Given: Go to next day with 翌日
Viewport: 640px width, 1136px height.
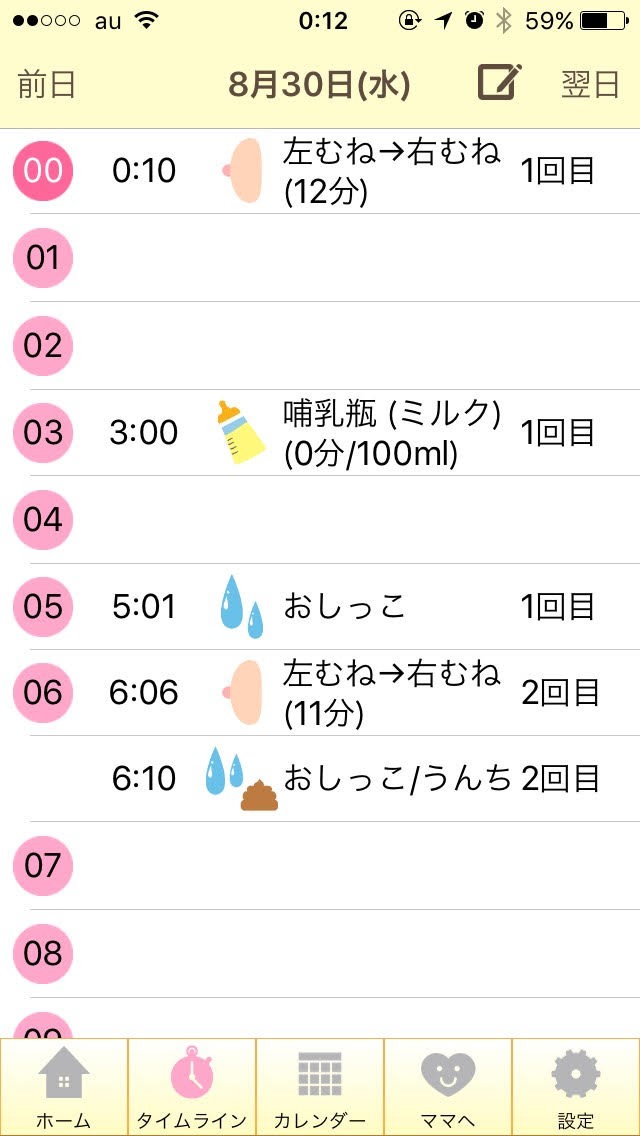Looking at the screenshot, I should pos(590,85).
